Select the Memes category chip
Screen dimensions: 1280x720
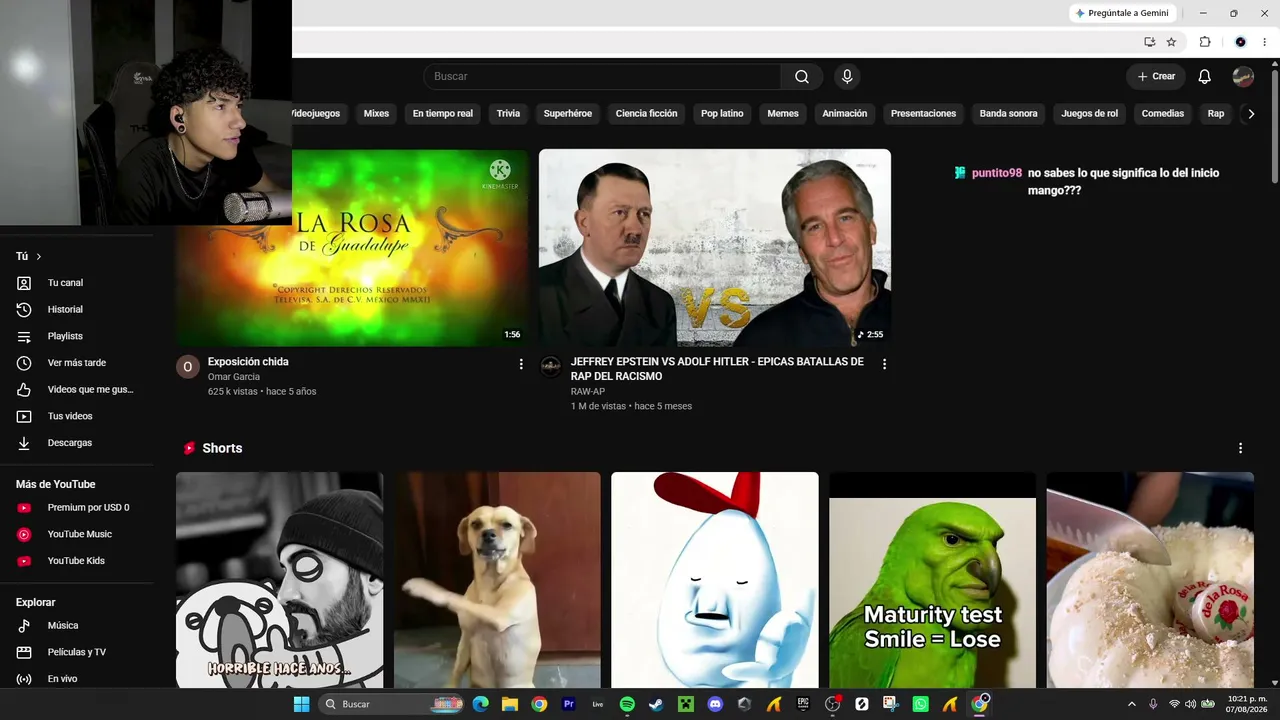tap(783, 114)
